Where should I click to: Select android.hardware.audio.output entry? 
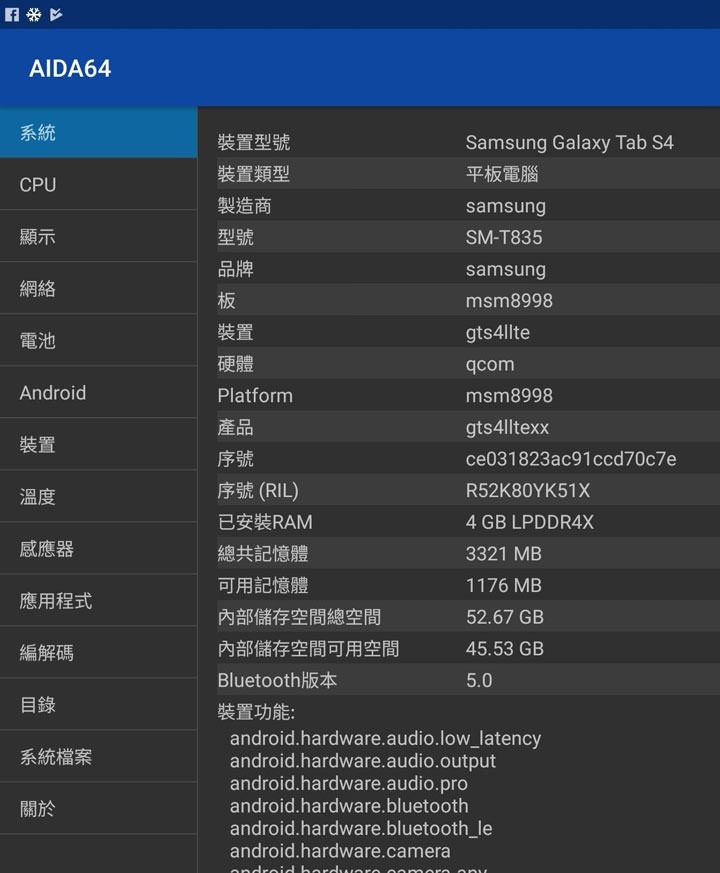(363, 762)
